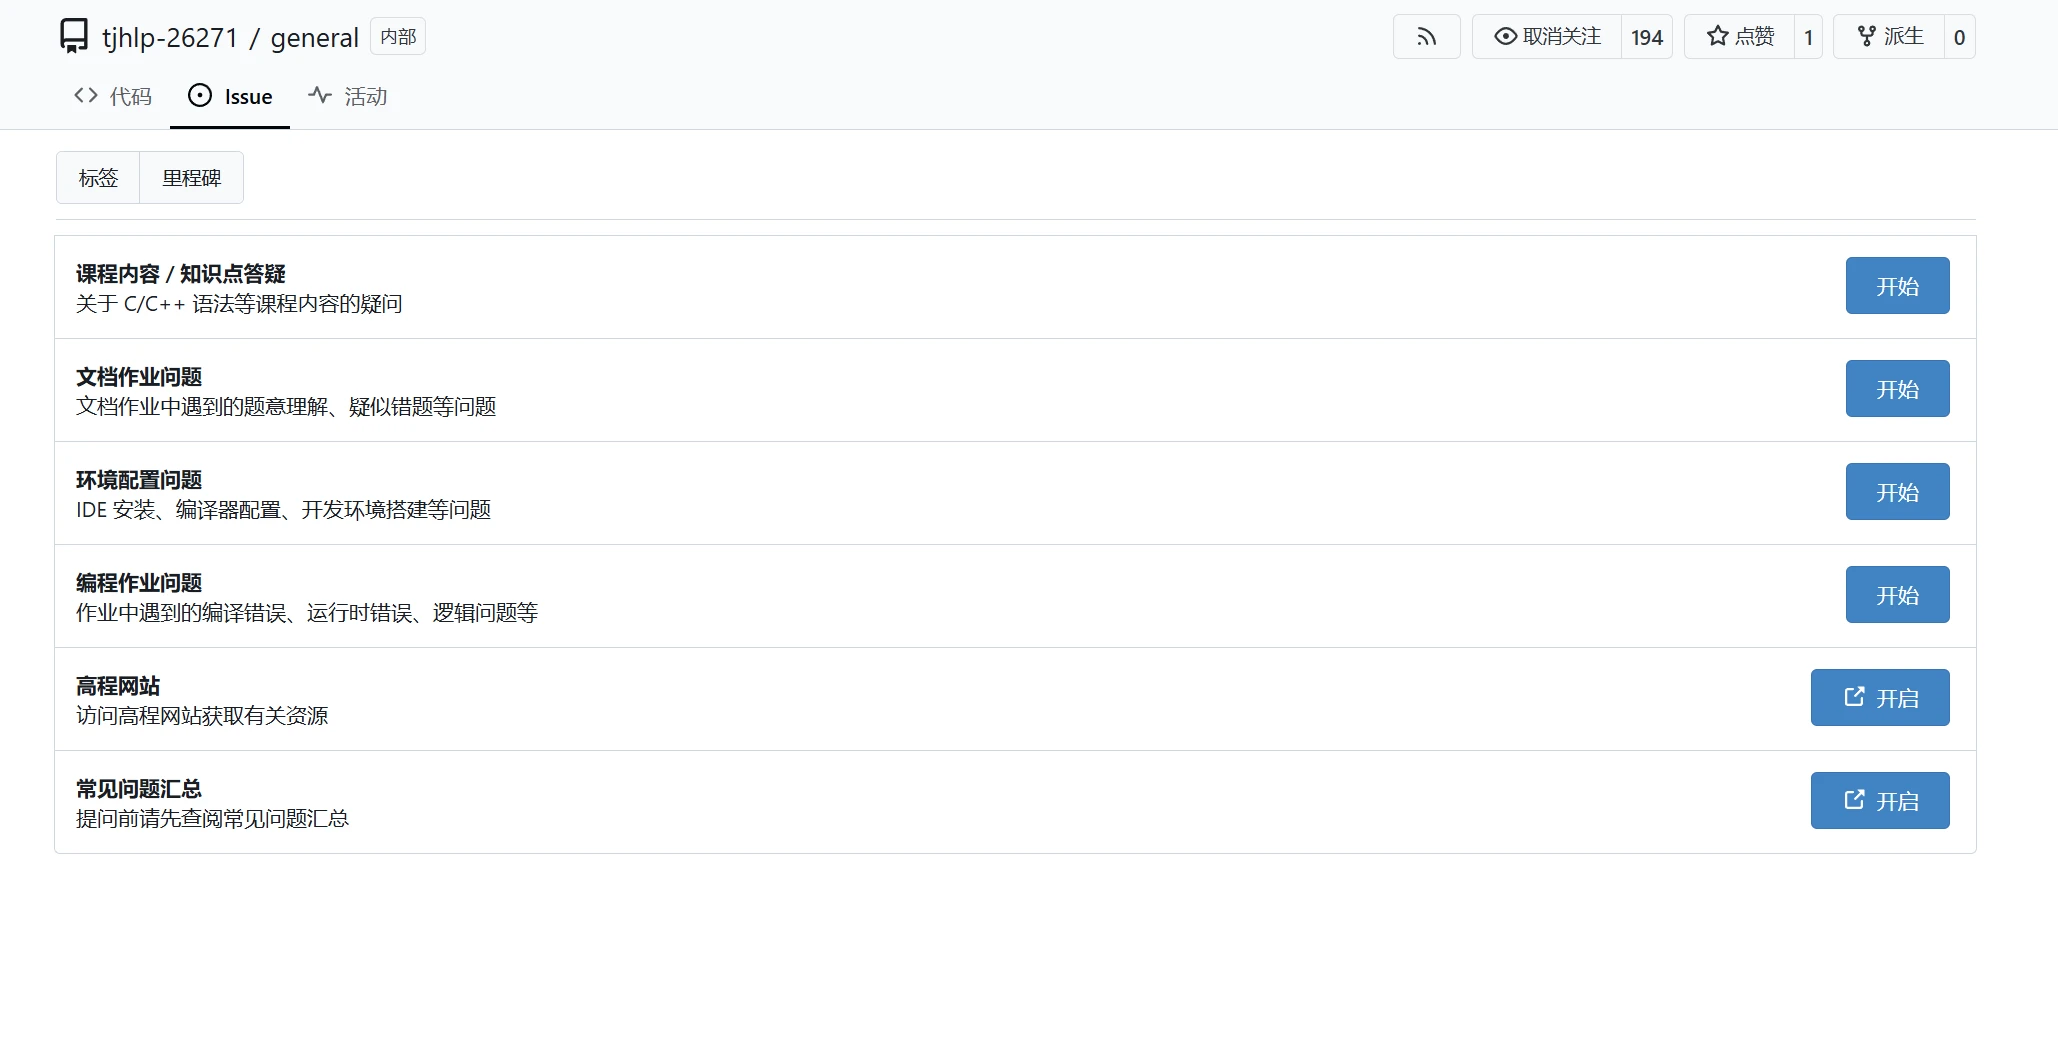Select the Issue tab
This screenshot has width=2058, height=1037.
click(x=230, y=96)
